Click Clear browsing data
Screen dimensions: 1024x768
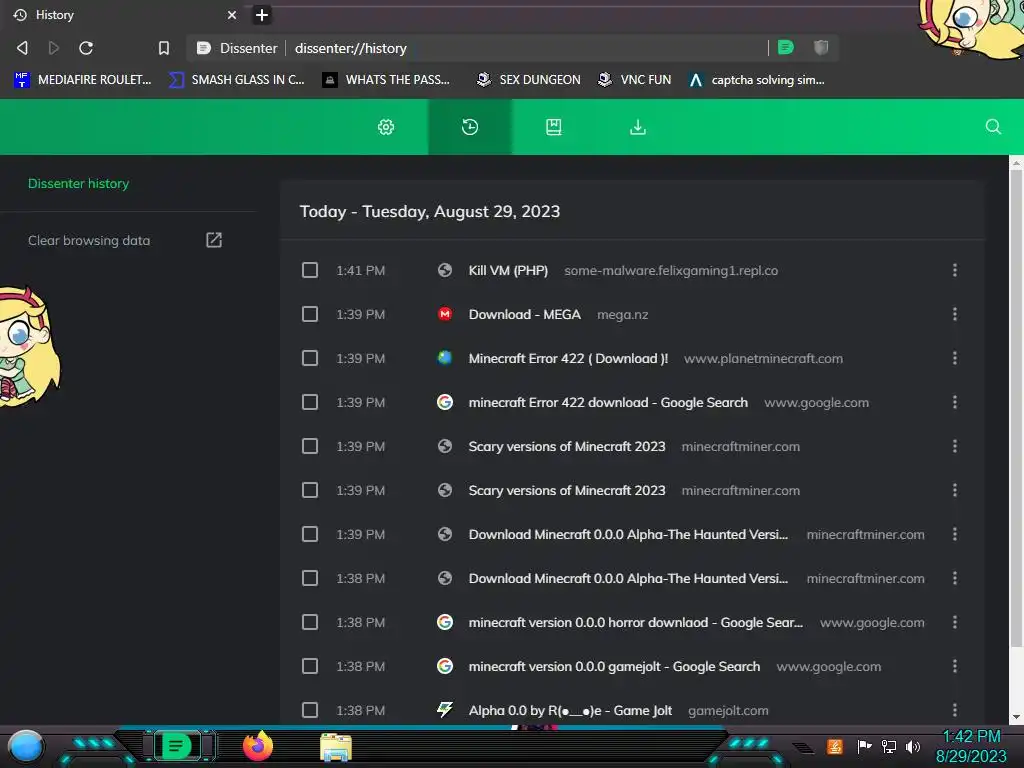(89, 240)
